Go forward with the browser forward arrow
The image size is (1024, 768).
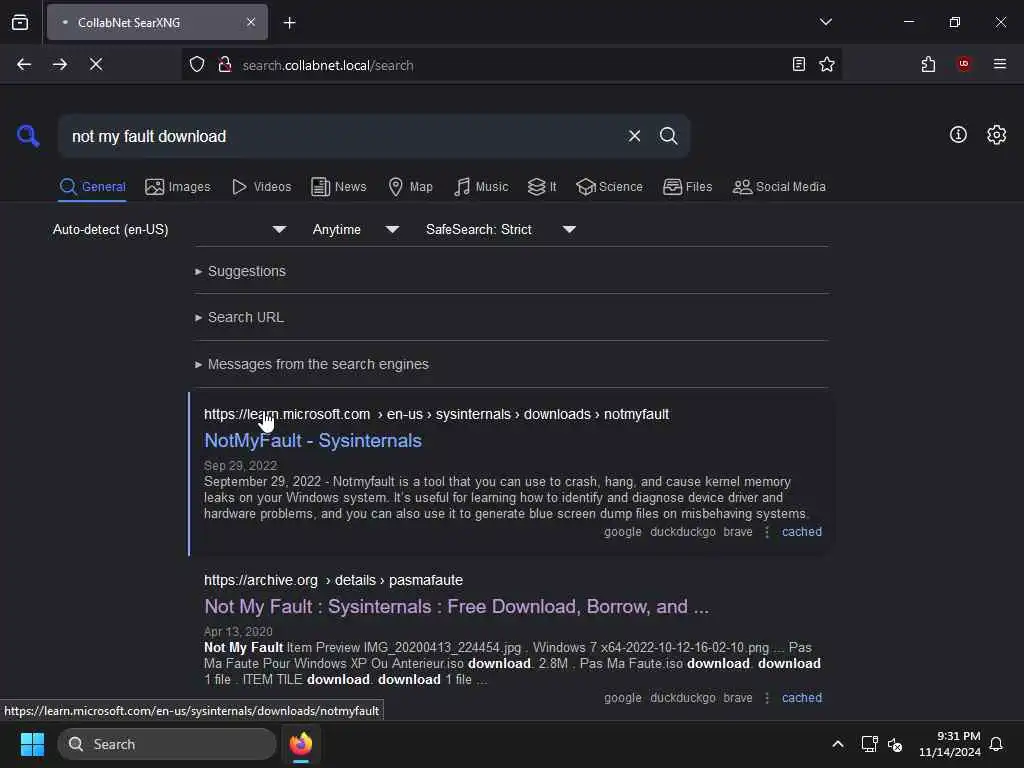(x=59, y=64)
